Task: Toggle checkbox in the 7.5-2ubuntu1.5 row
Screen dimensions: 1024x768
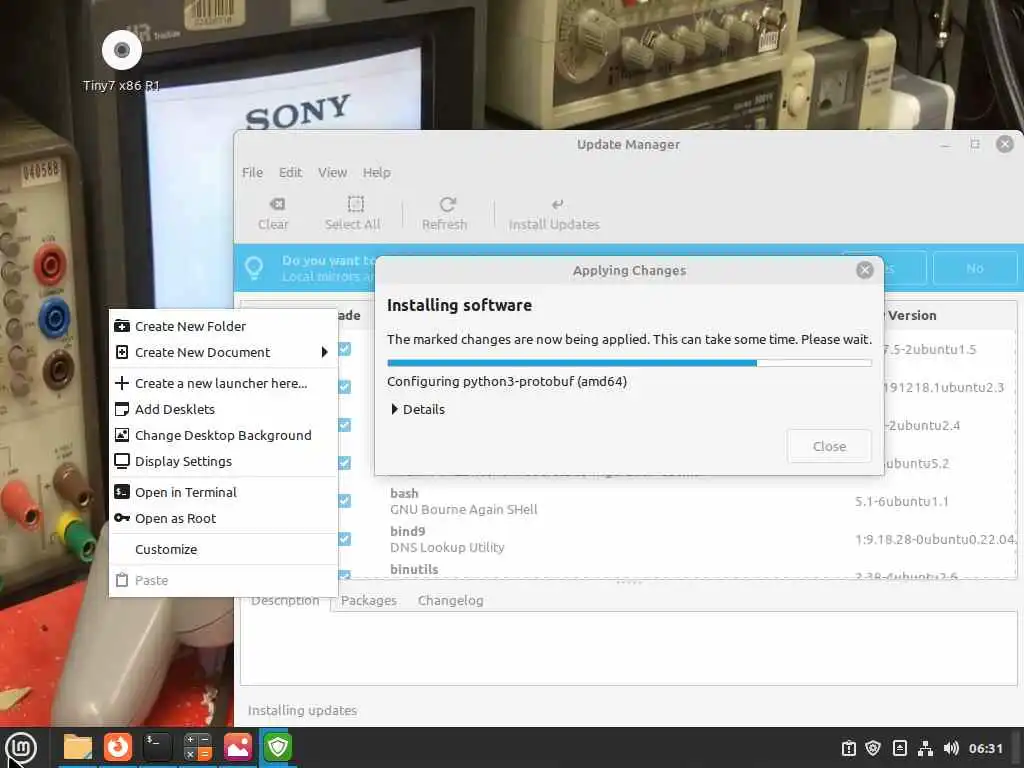Action: (x=345, y=349)
